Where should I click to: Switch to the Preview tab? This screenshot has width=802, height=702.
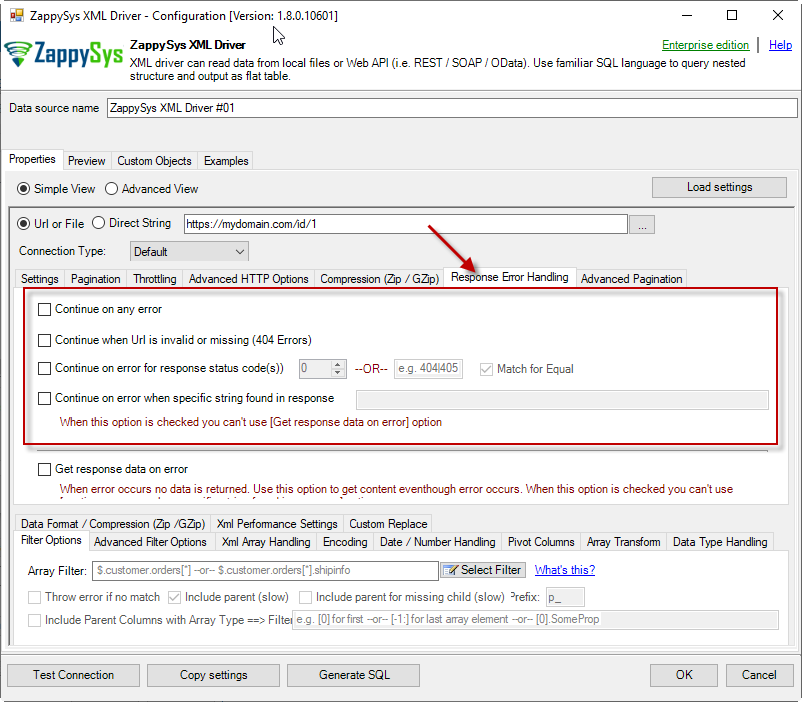[x=87, y=161]
